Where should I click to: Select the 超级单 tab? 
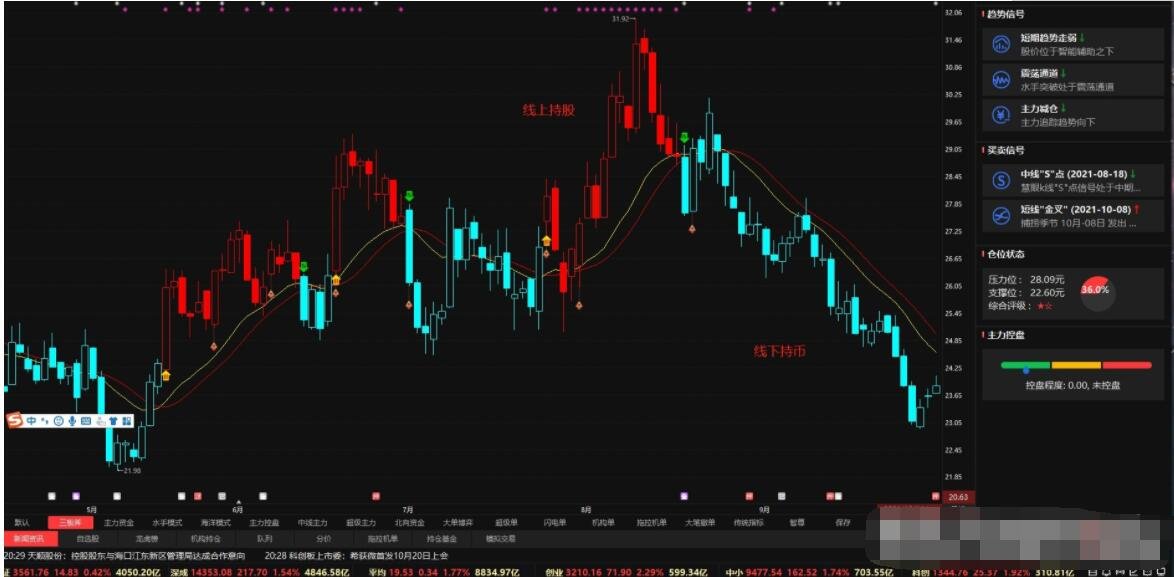[507, 522]
